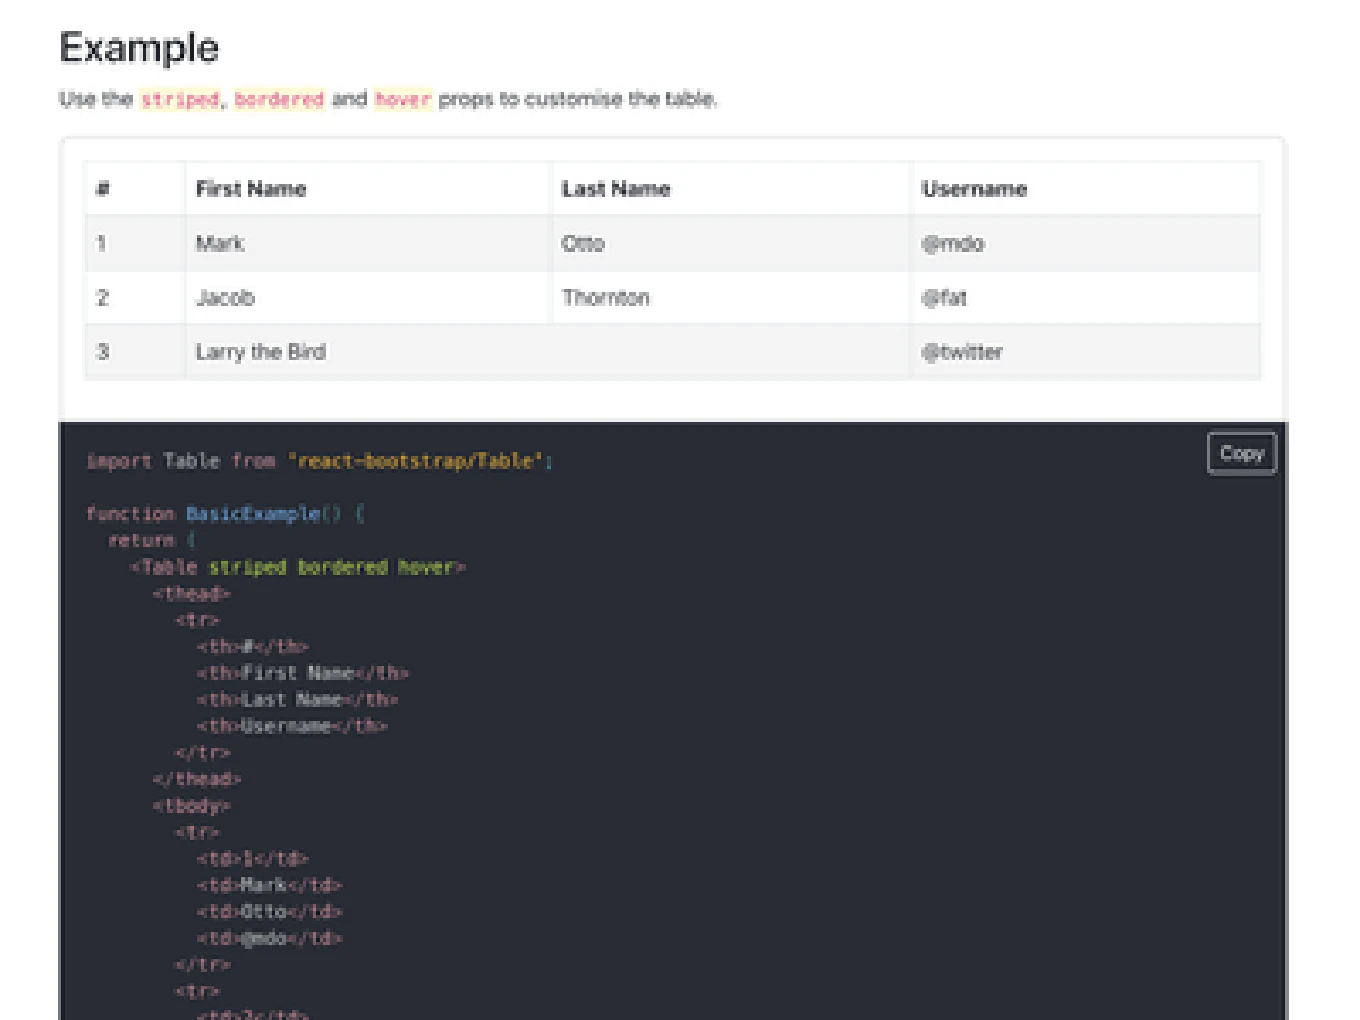1360x1020 pixels.
Task: Click the '<thead>' opening tag line
Action: 191,593
